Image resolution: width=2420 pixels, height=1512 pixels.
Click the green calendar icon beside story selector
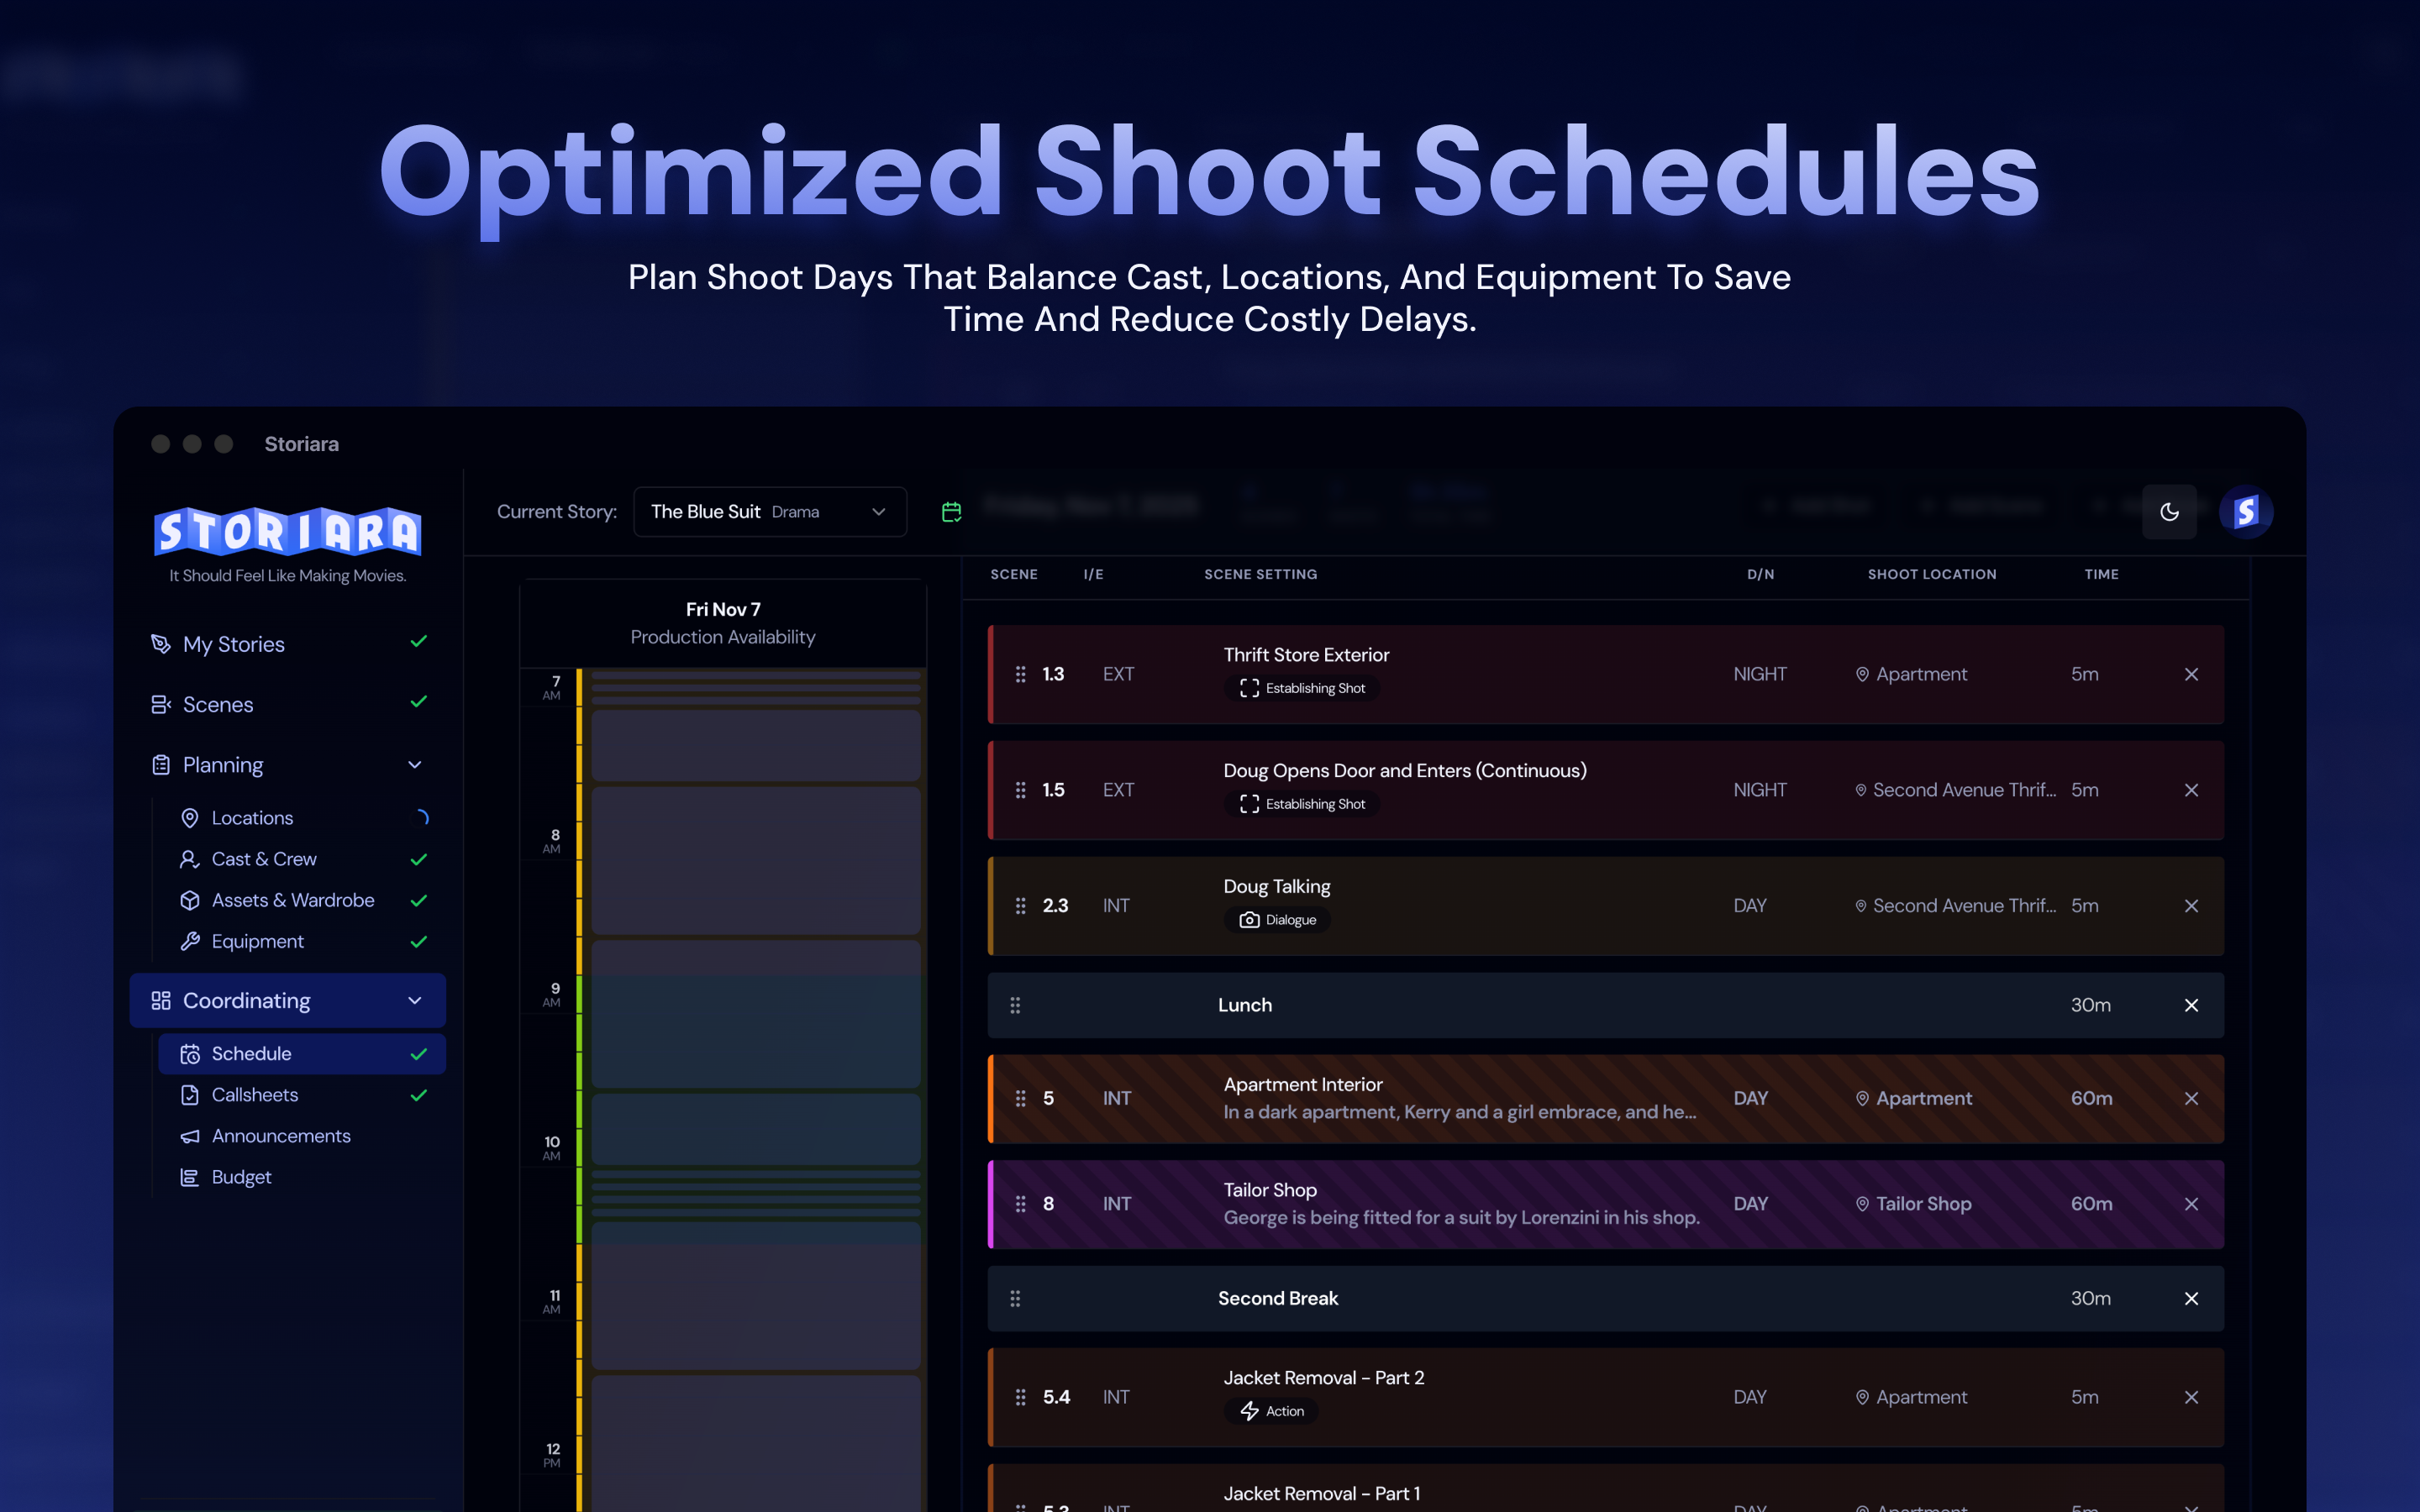pyautogui.click(x=951, y=512)
